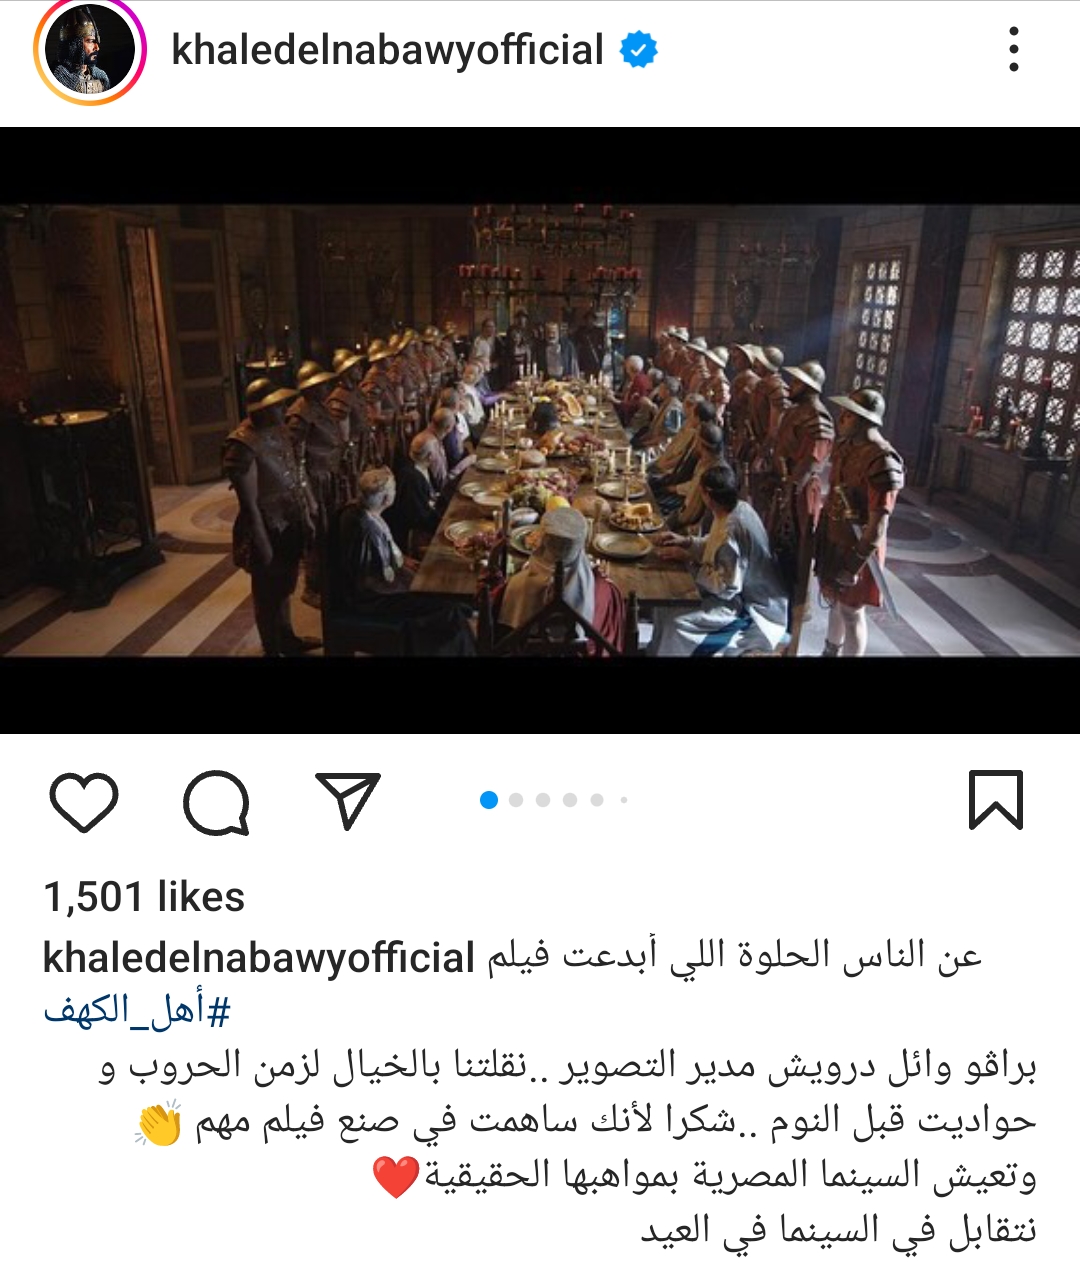
Task: Open the three-dot more options menu
Action: click(x=1014, y=49)
